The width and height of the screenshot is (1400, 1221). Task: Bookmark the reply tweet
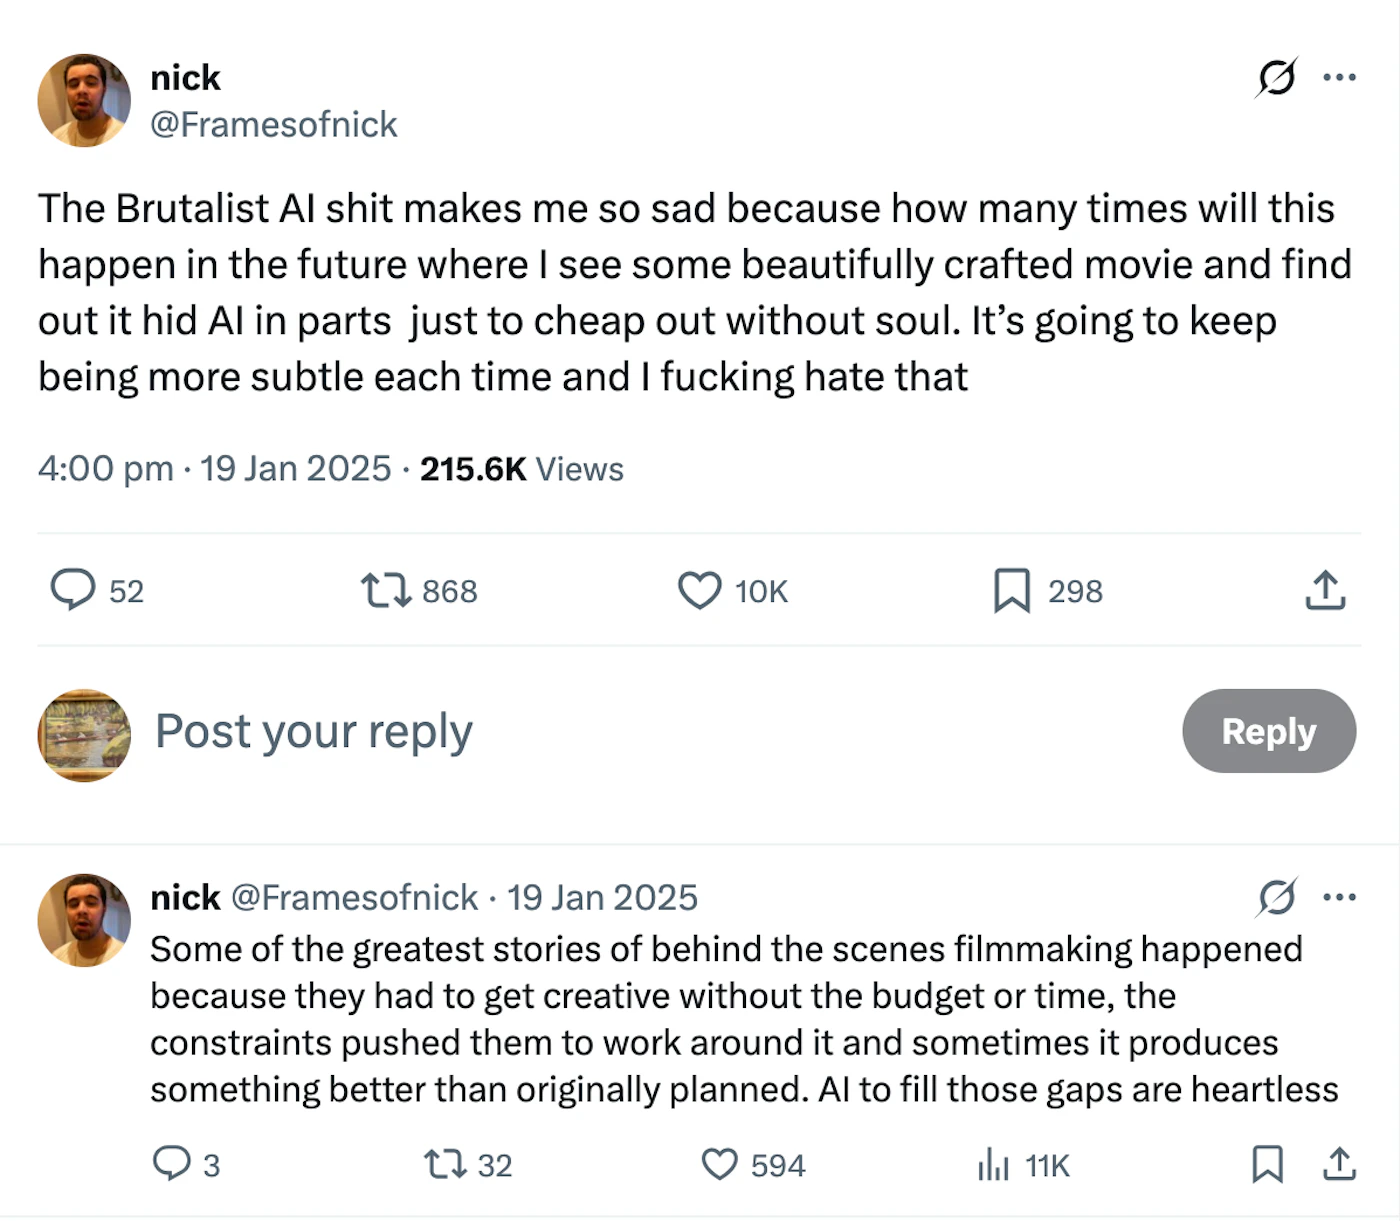tap(1267, 1165)
